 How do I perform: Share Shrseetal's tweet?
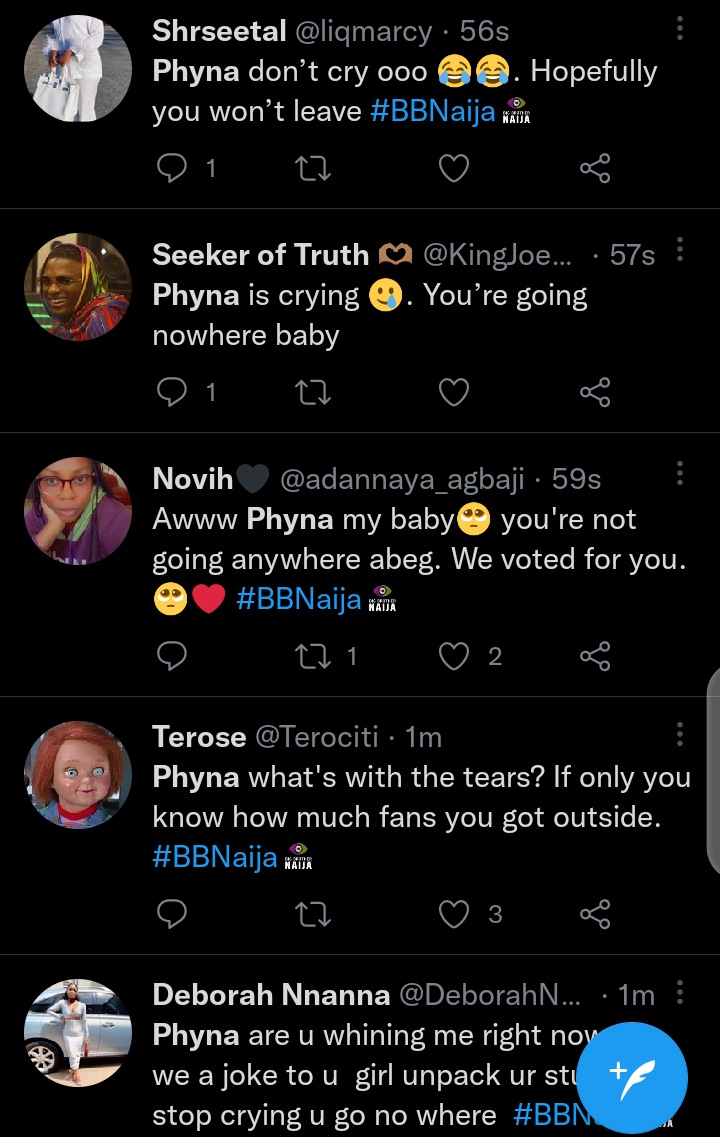tap(595, 169)
